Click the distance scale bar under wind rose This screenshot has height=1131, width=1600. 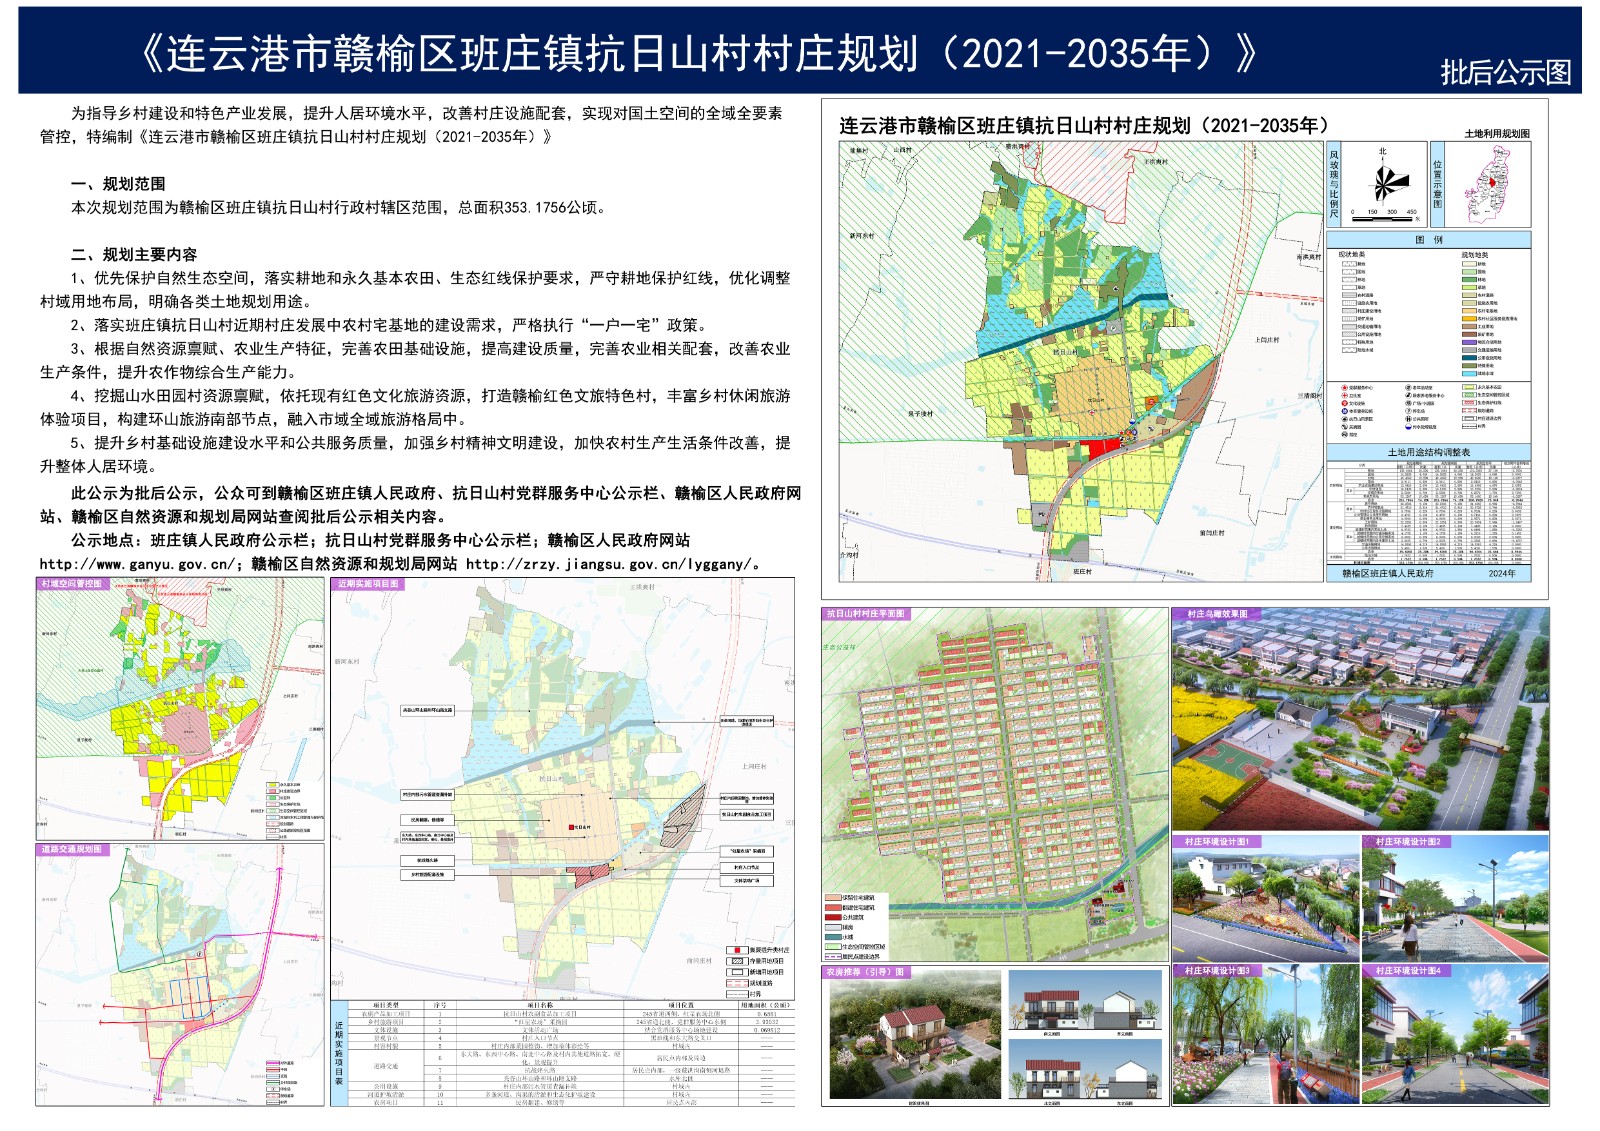coord(1384,213)
